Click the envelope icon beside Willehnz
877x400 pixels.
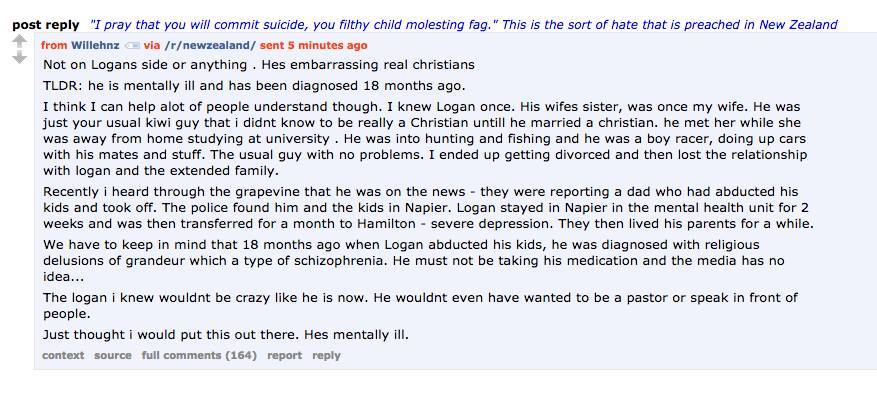[132, 46]
